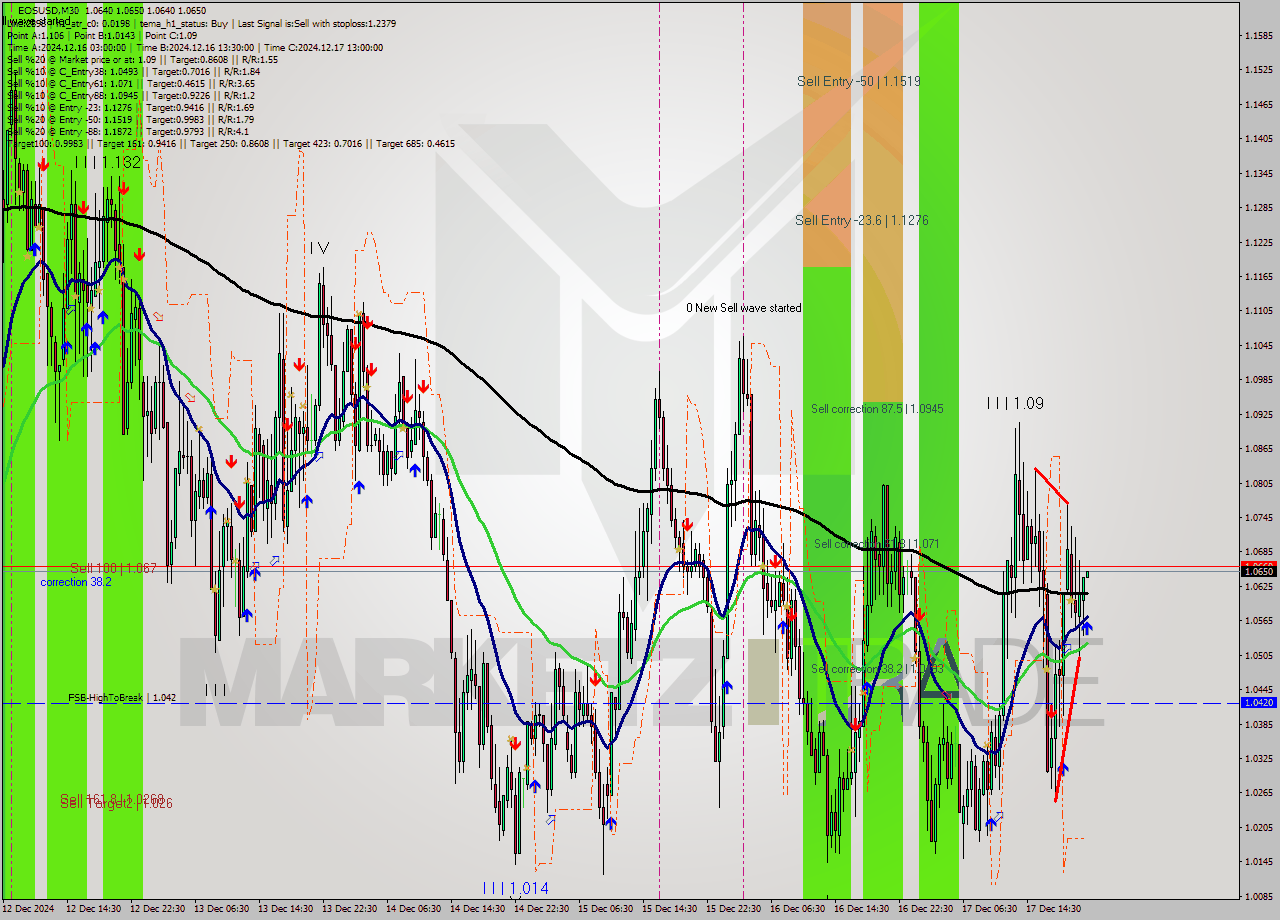The width and height of the screenshot is (1280, 920).
Task: Click the 'Point A:1.106' info text
Action: (x=34, y=35)
